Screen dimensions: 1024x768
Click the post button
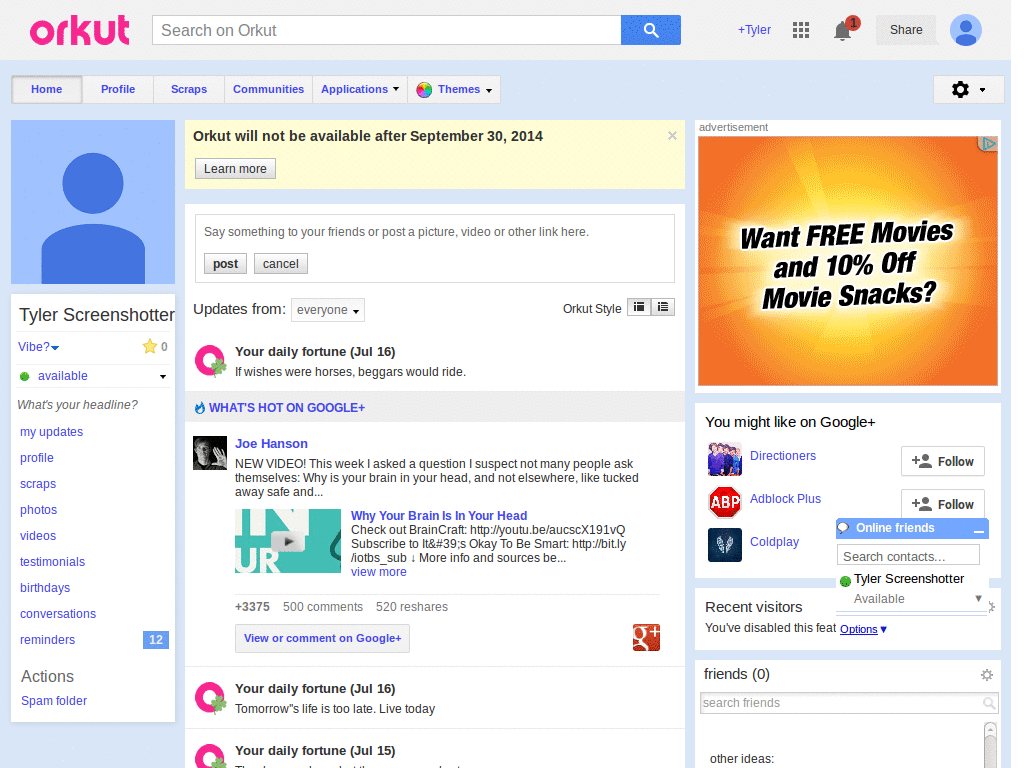click(x=225, y=264)
